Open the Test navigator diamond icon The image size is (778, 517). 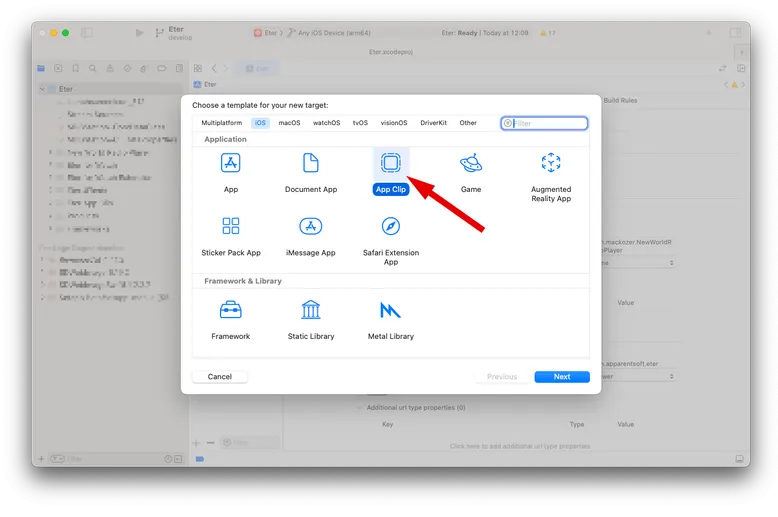(x=128, y=68)
